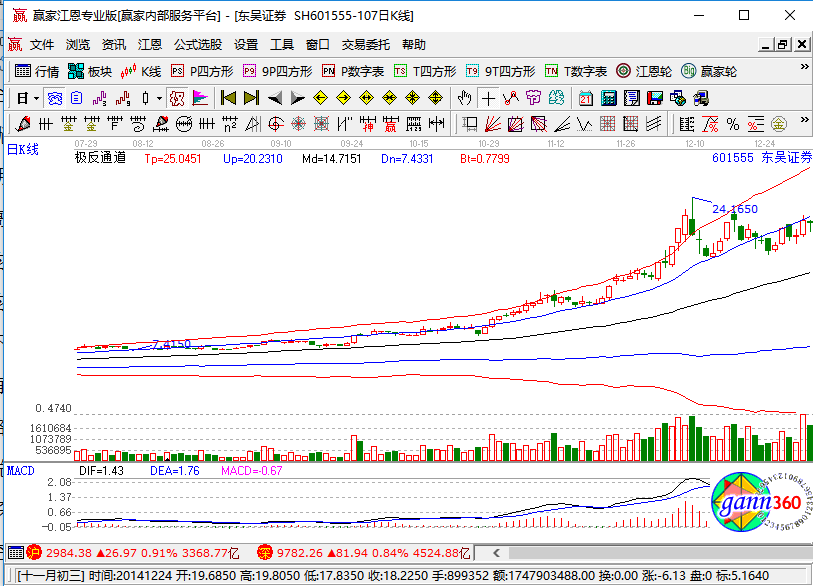Open the candlestick style dropdown arrow

click(x=159, y=98)
